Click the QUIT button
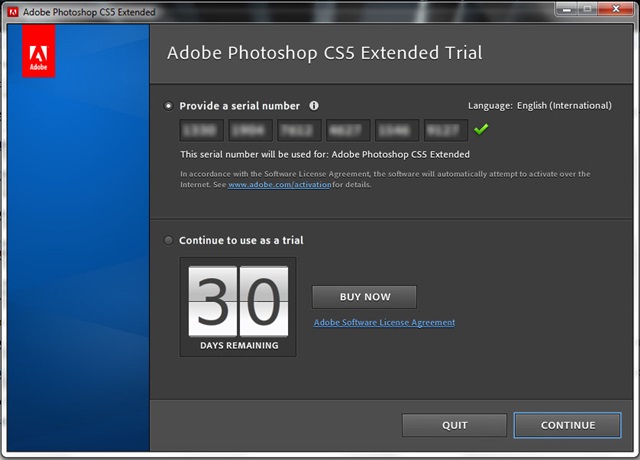The height and width of the screenshot is (460, 640). [x=454, y=425]
